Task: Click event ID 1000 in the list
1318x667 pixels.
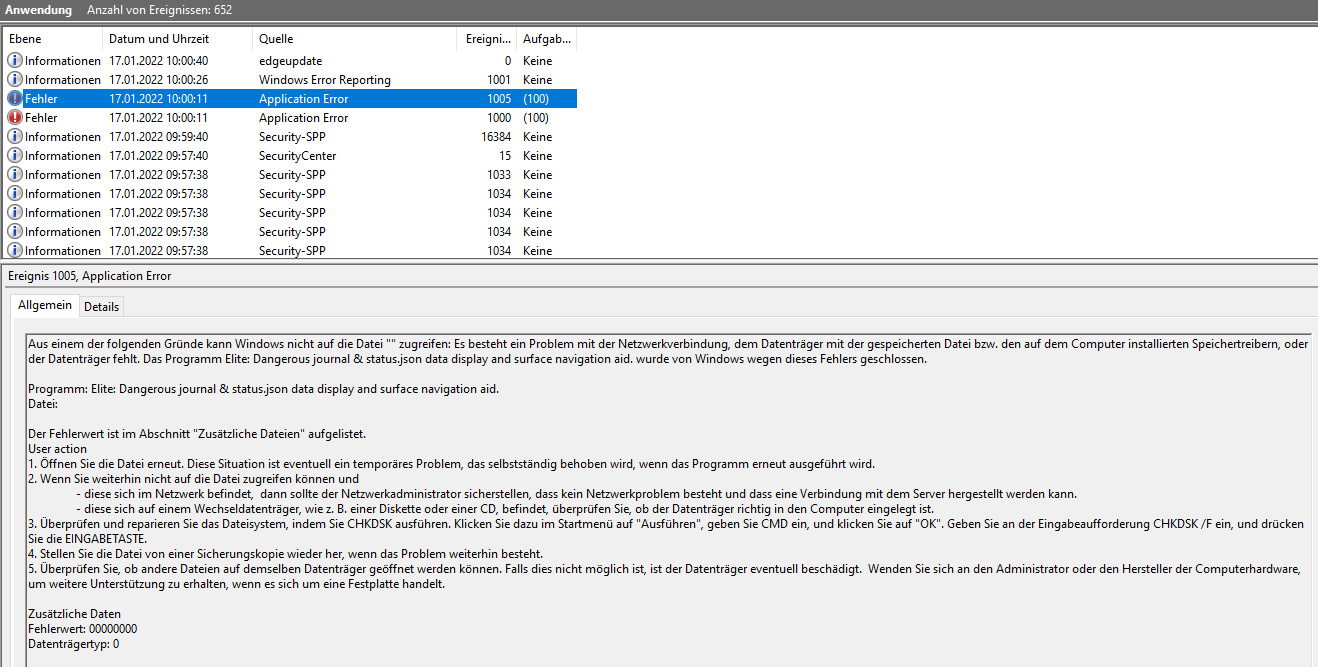Action: tap(499, 118)
